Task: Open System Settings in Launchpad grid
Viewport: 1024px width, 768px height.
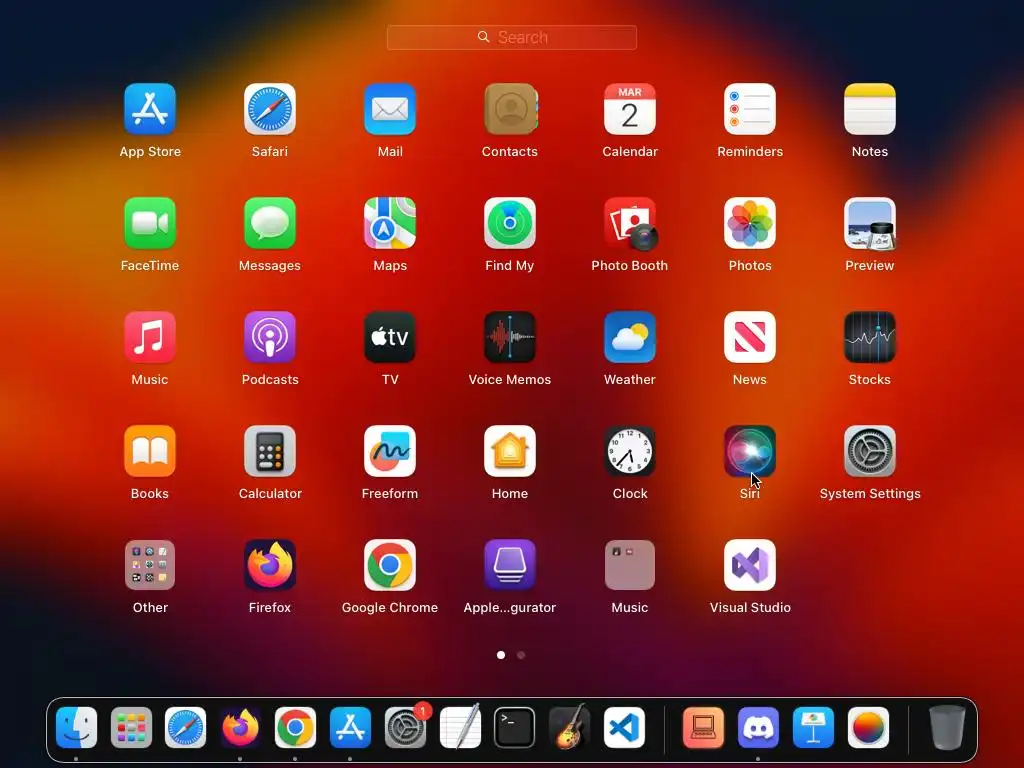Action: pos(870,451)
